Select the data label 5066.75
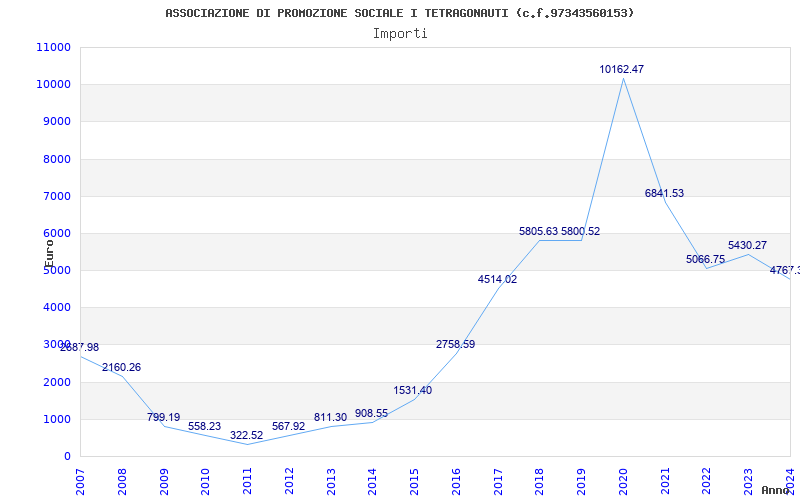Screen dimensions: 800x500 click(706, 259)
